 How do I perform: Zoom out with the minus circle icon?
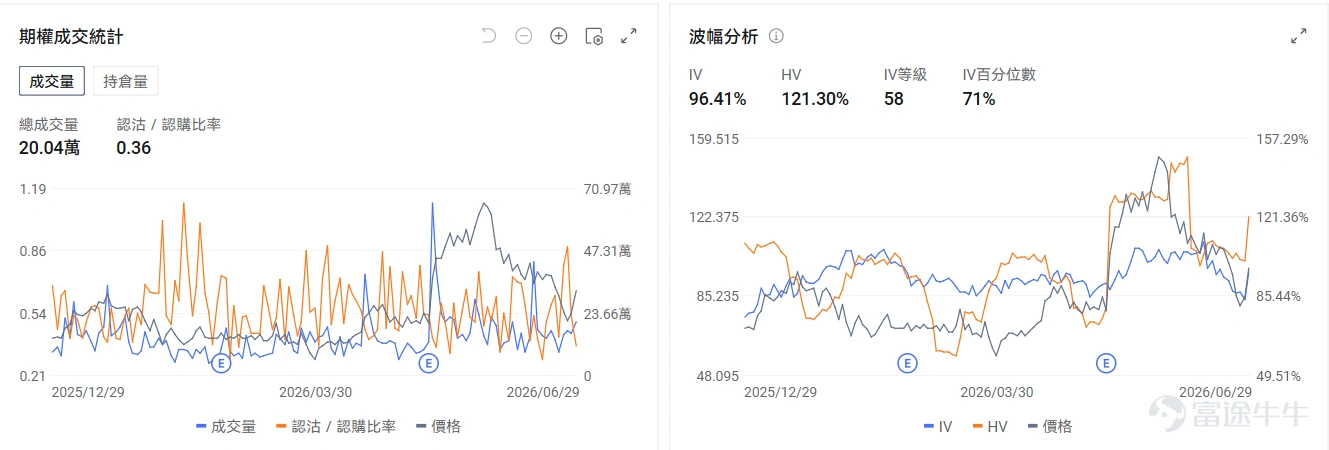point(523,36)
